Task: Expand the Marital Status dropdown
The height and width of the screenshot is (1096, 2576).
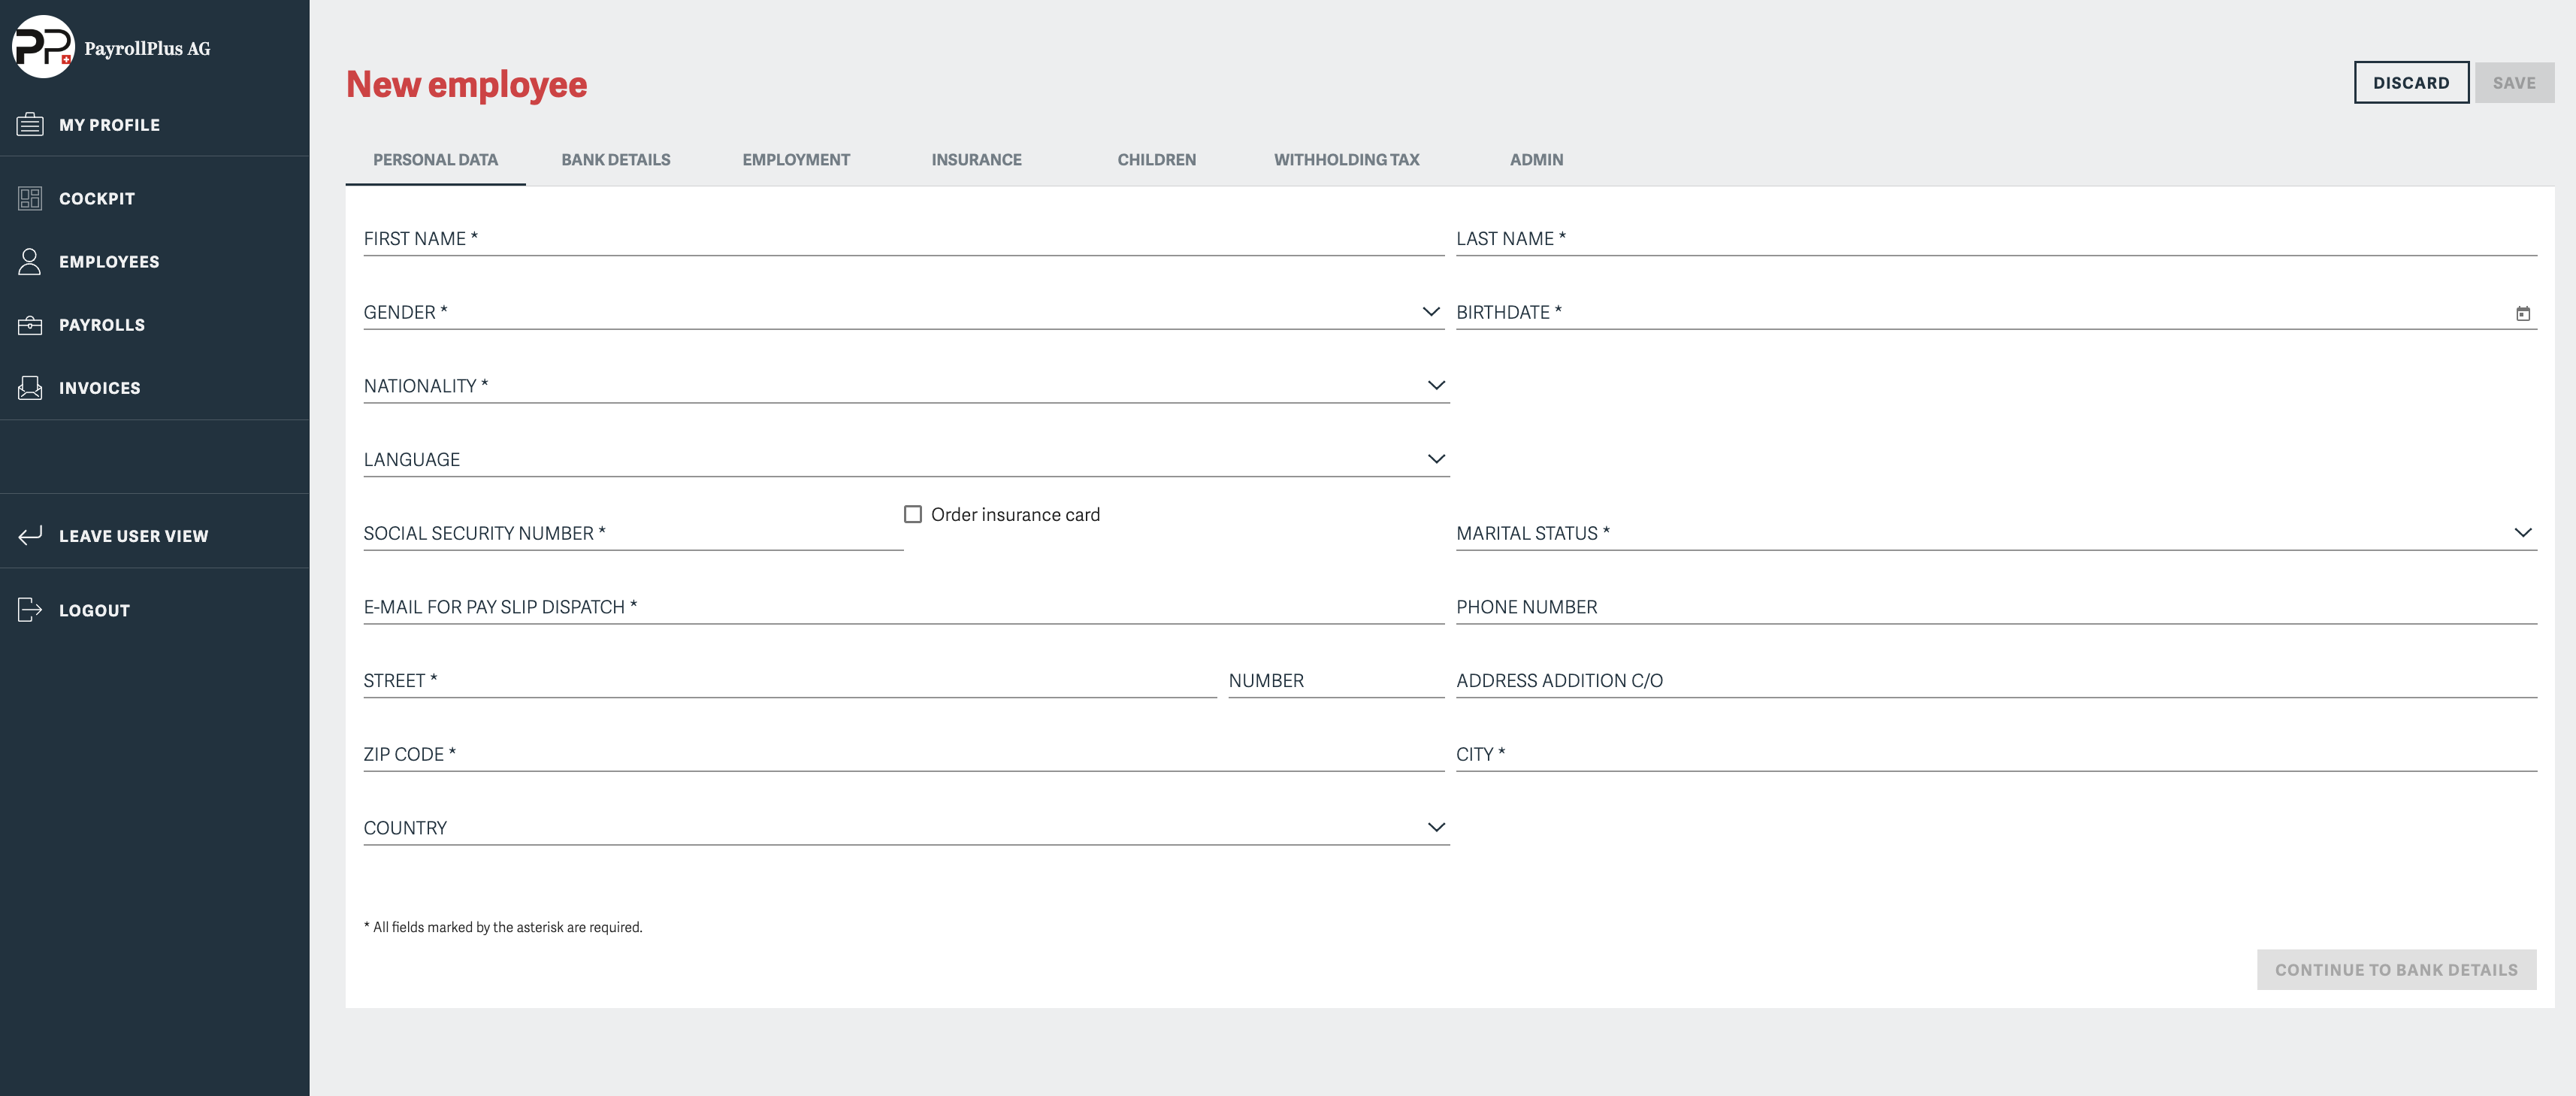Action: pos(2522,533)
